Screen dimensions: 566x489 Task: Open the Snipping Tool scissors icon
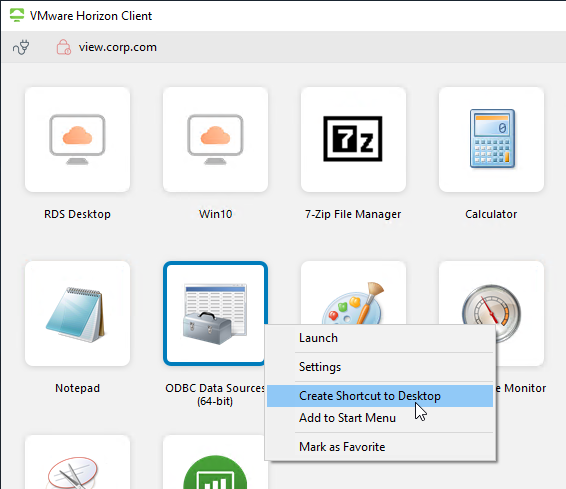pyautogui.click(x=77, y=462)
